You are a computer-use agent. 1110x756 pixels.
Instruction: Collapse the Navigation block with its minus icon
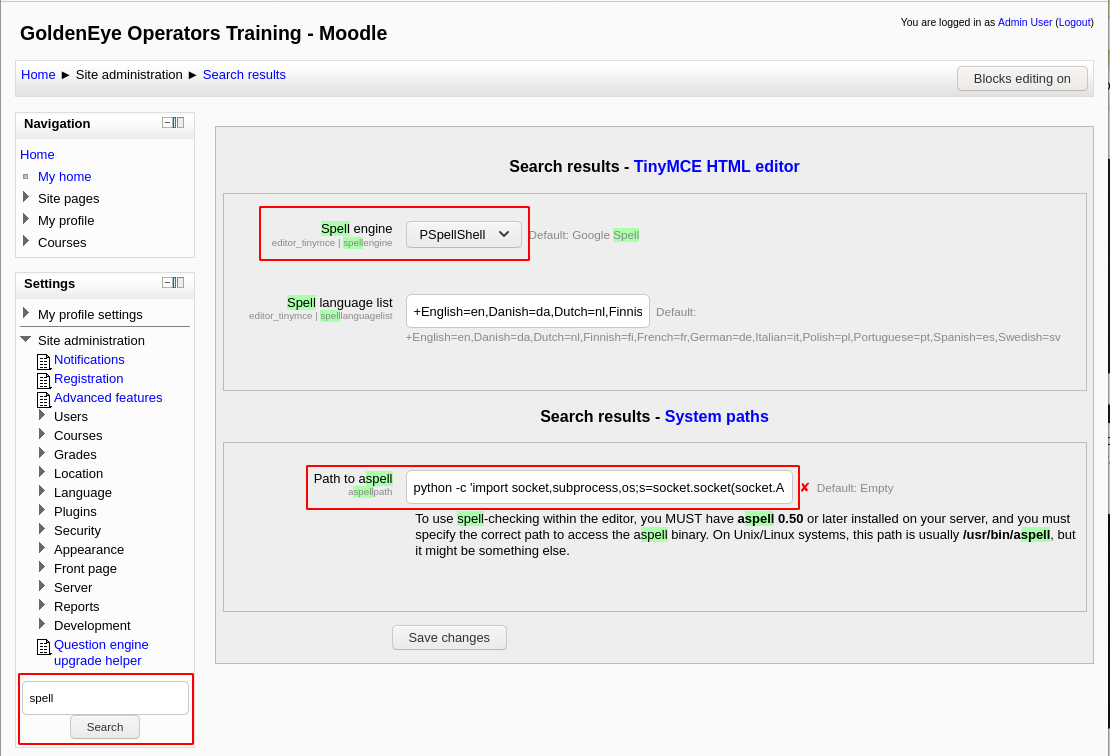(x=167, y=123)
